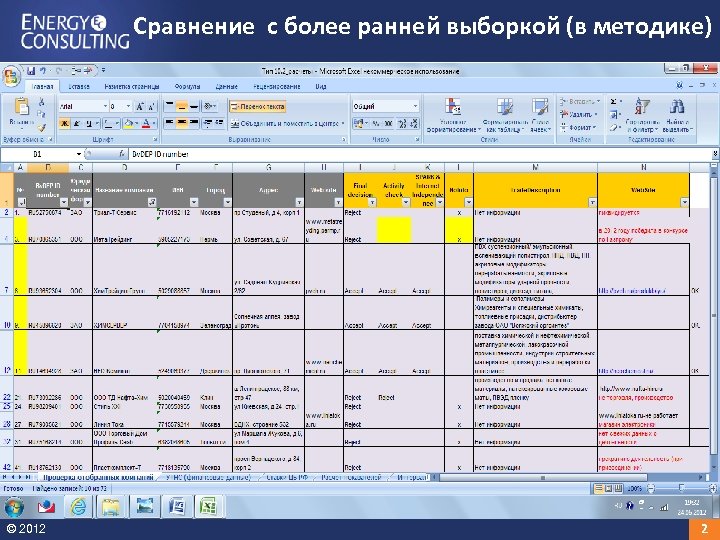Click the fx insert function icon

[x=122, y=154]
